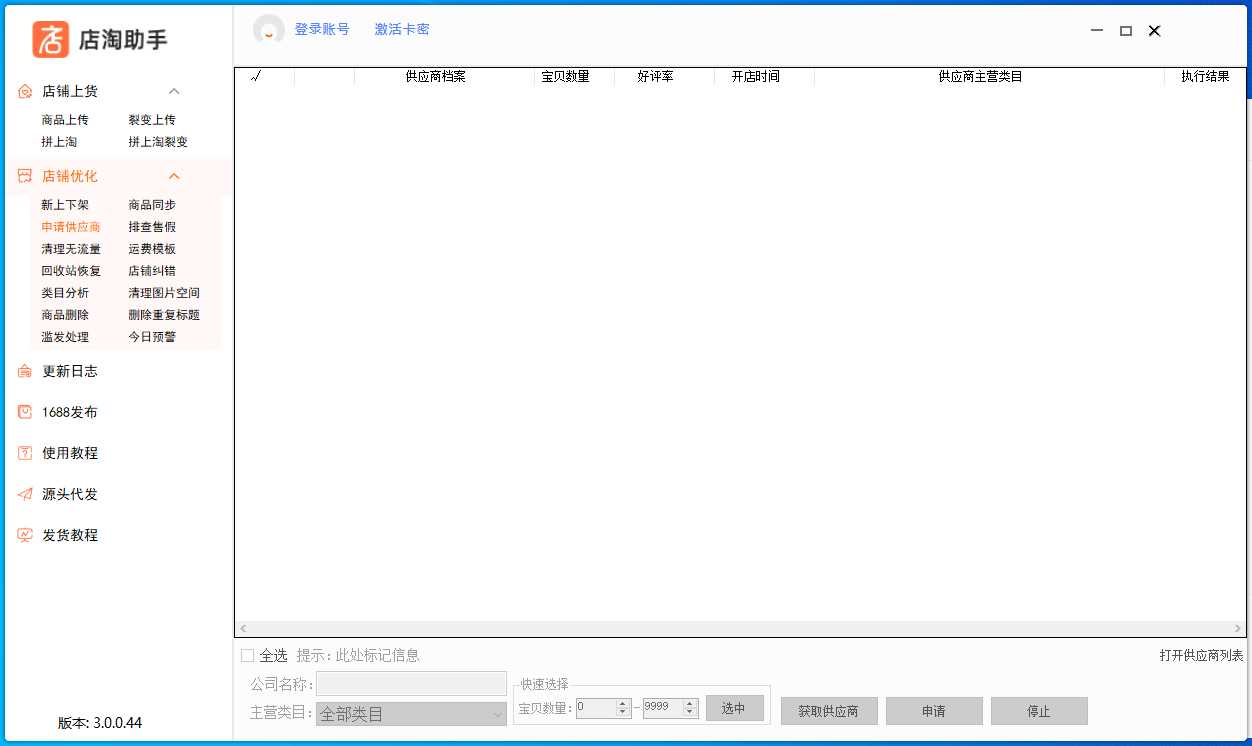This screenshot has width=1252, height=746.
Task: Open the 激活卡密 link
Action: (401, 29)
